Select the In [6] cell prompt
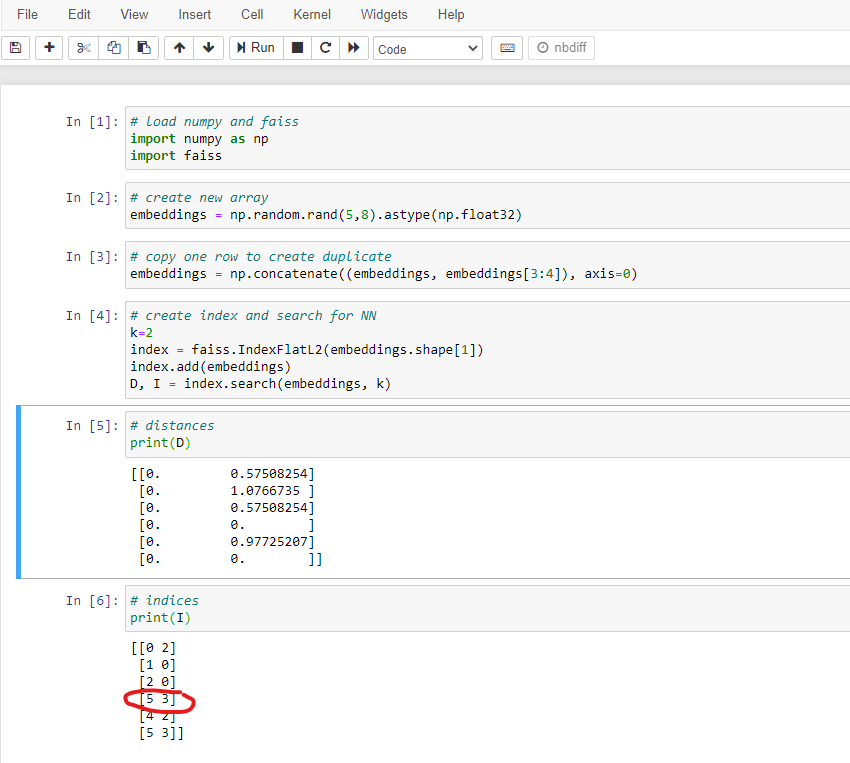Image resolution: width=850 pixels, height=763 pixels. pyautogui.click(x=92, y=601)
